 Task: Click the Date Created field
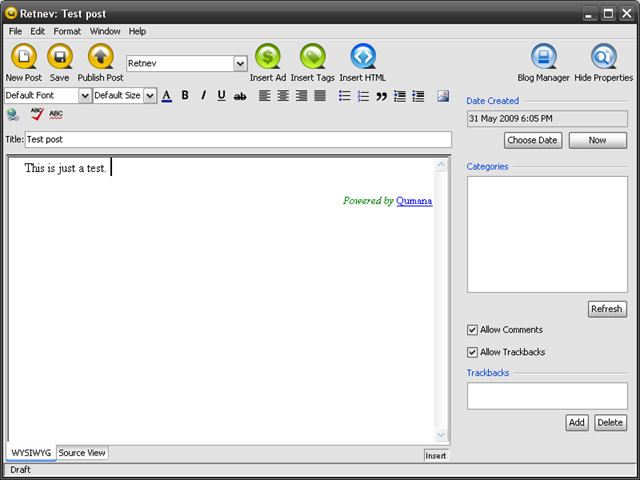pyautogui.click(x=547, y=119)
